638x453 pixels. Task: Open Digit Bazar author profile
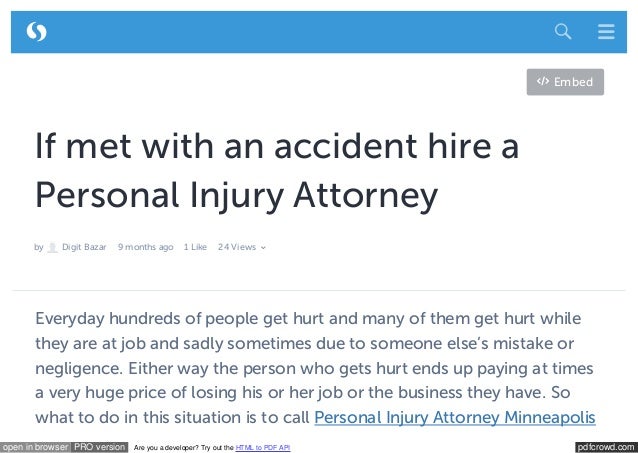pos(84,247)
